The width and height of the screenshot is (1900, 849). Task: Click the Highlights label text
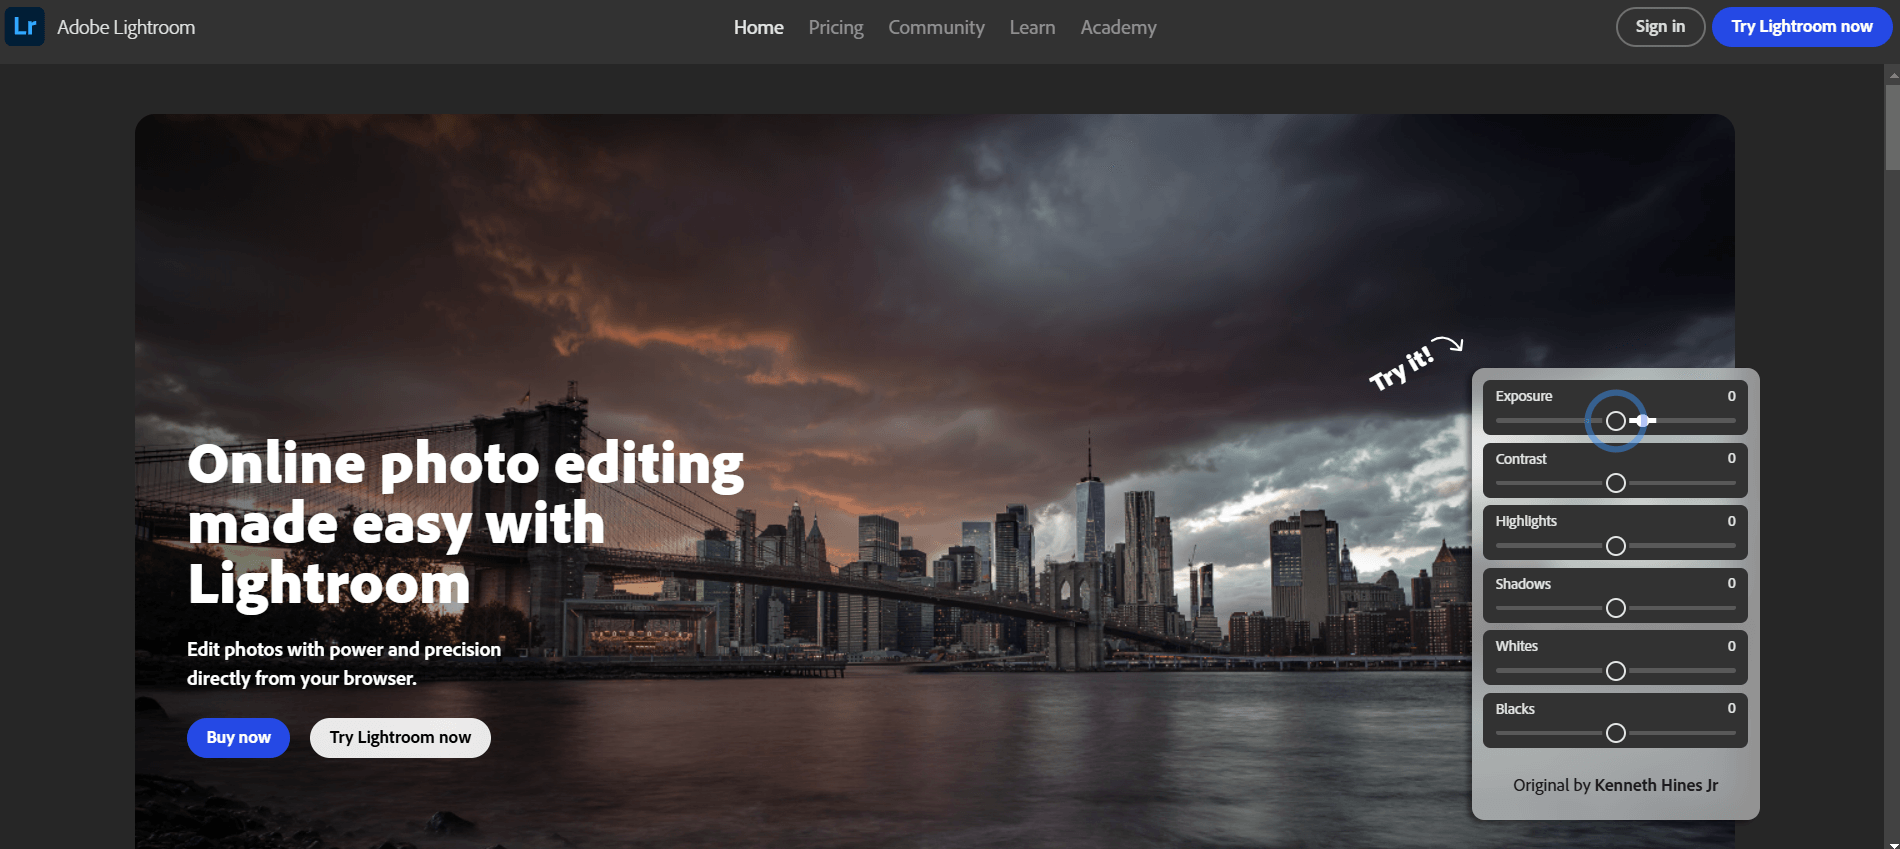point(1526,521)
